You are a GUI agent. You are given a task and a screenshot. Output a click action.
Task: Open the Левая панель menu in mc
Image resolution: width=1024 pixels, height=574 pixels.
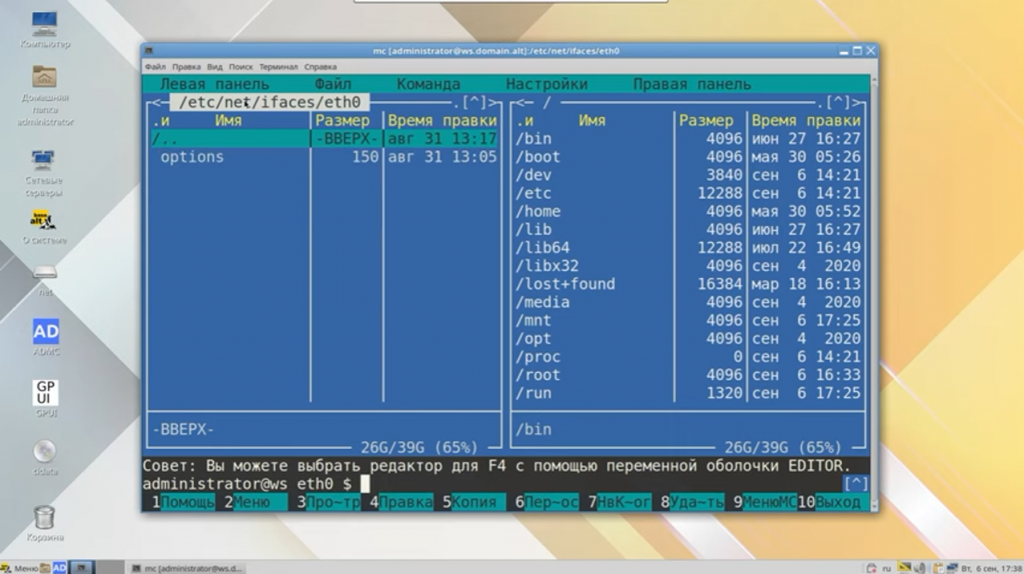point(214,85)
